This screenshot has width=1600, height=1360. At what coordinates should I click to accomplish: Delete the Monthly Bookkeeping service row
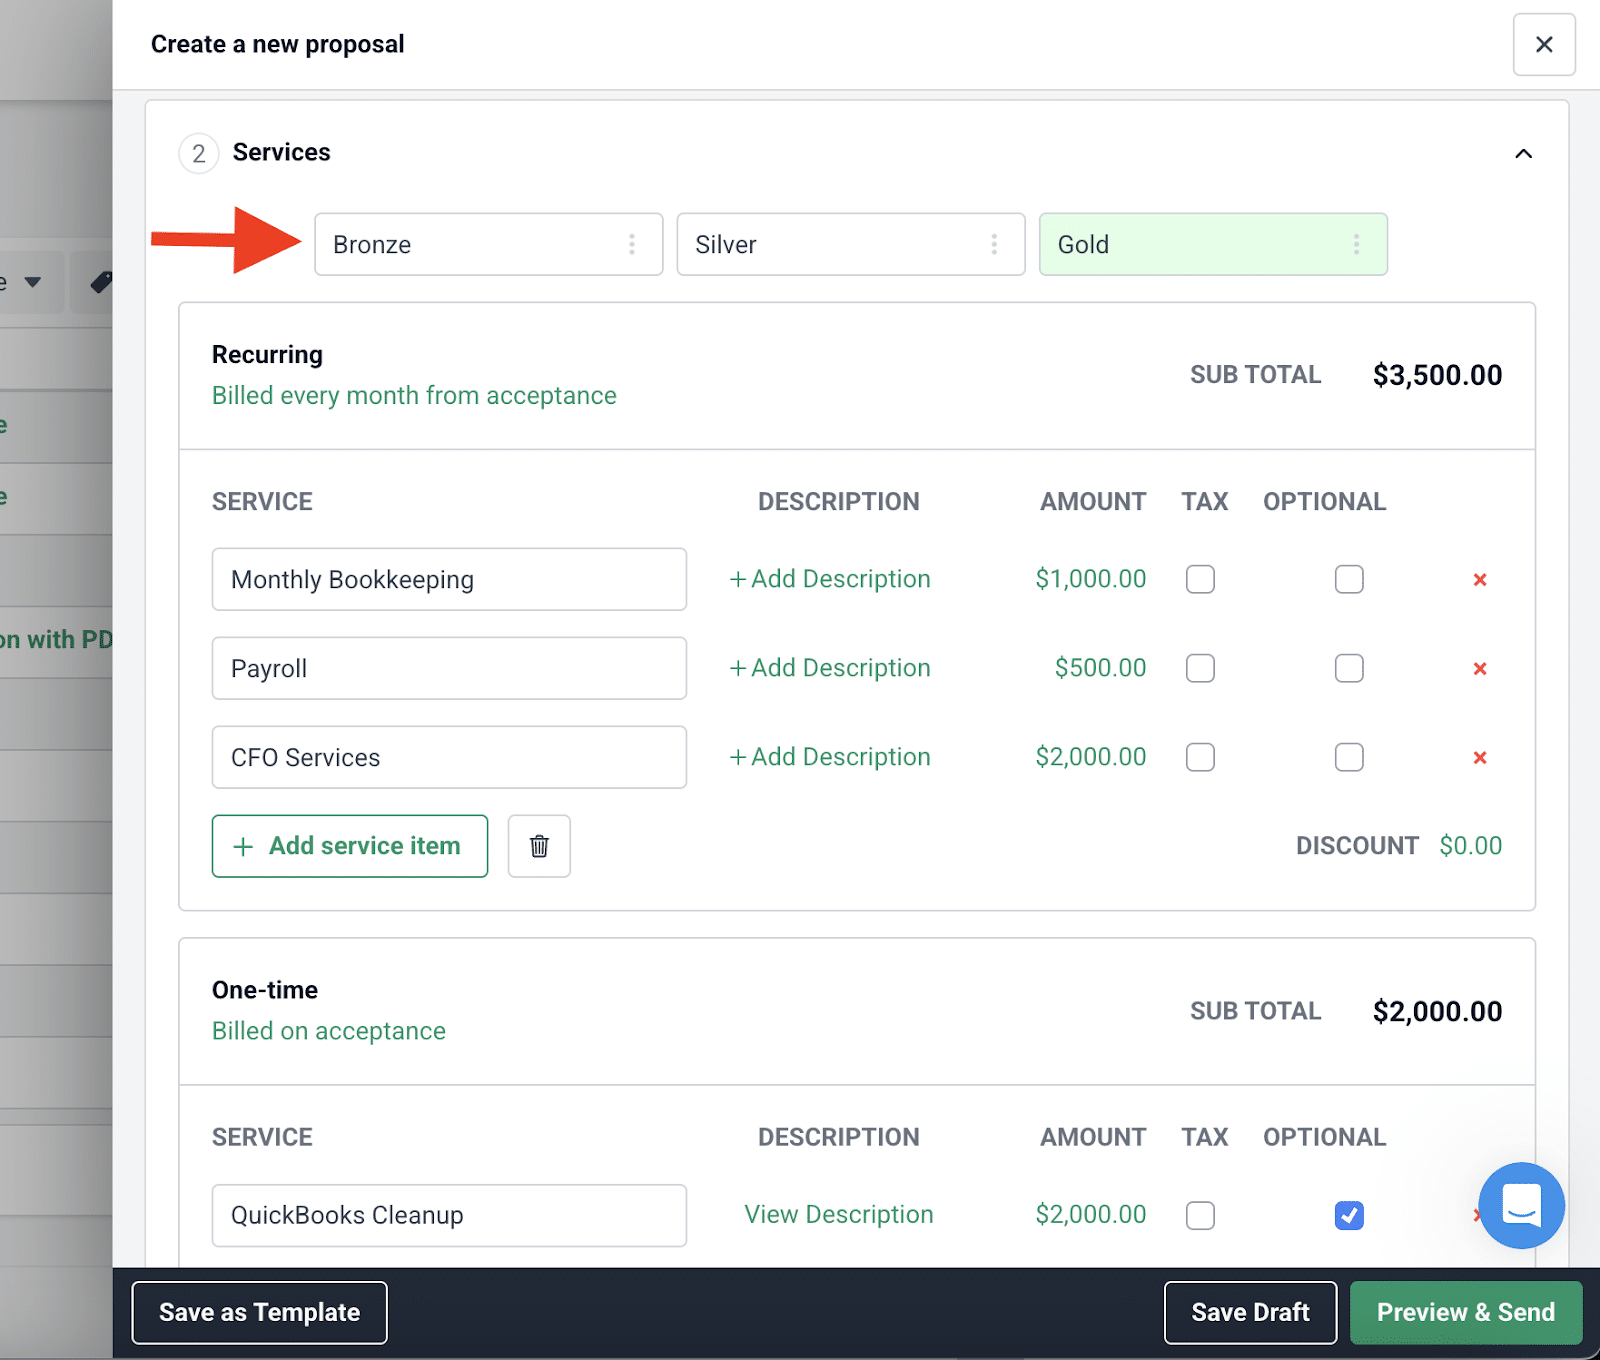pos(1480,579)
